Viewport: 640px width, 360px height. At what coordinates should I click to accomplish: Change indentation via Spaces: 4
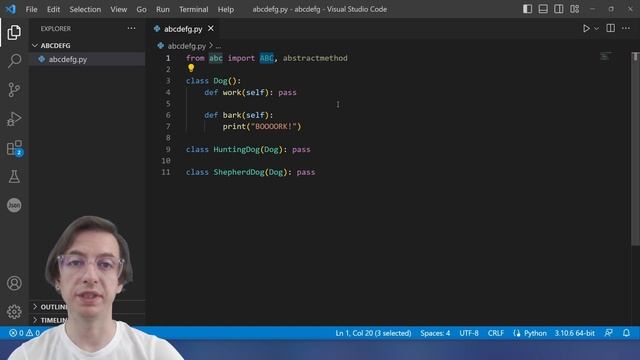435,333
